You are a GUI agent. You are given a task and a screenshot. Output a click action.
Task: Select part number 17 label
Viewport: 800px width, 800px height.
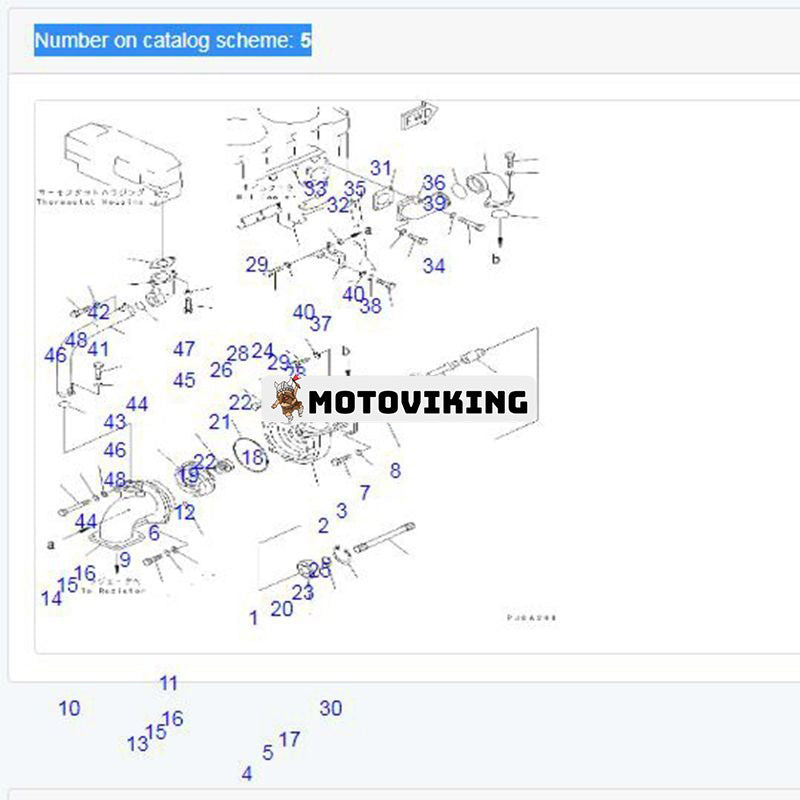[289, 739]
